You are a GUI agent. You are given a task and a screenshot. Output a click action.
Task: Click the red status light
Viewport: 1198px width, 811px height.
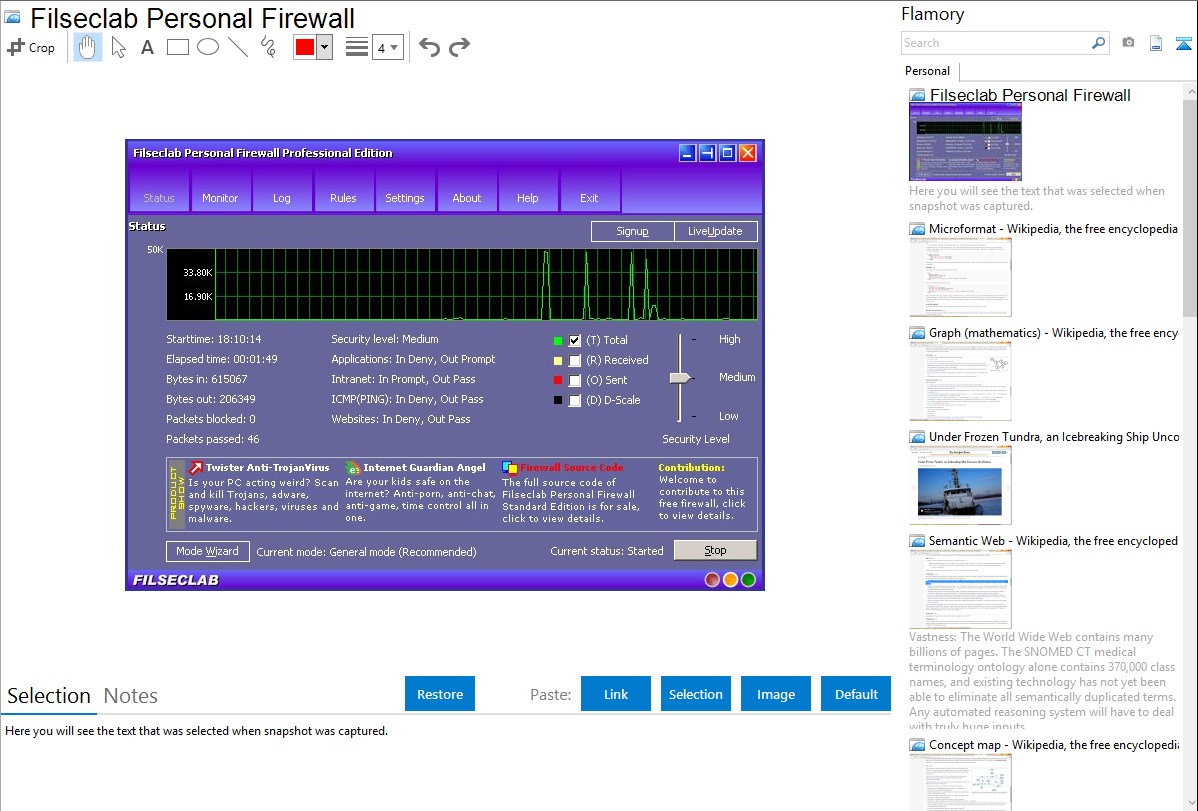[x=712, y=579]
